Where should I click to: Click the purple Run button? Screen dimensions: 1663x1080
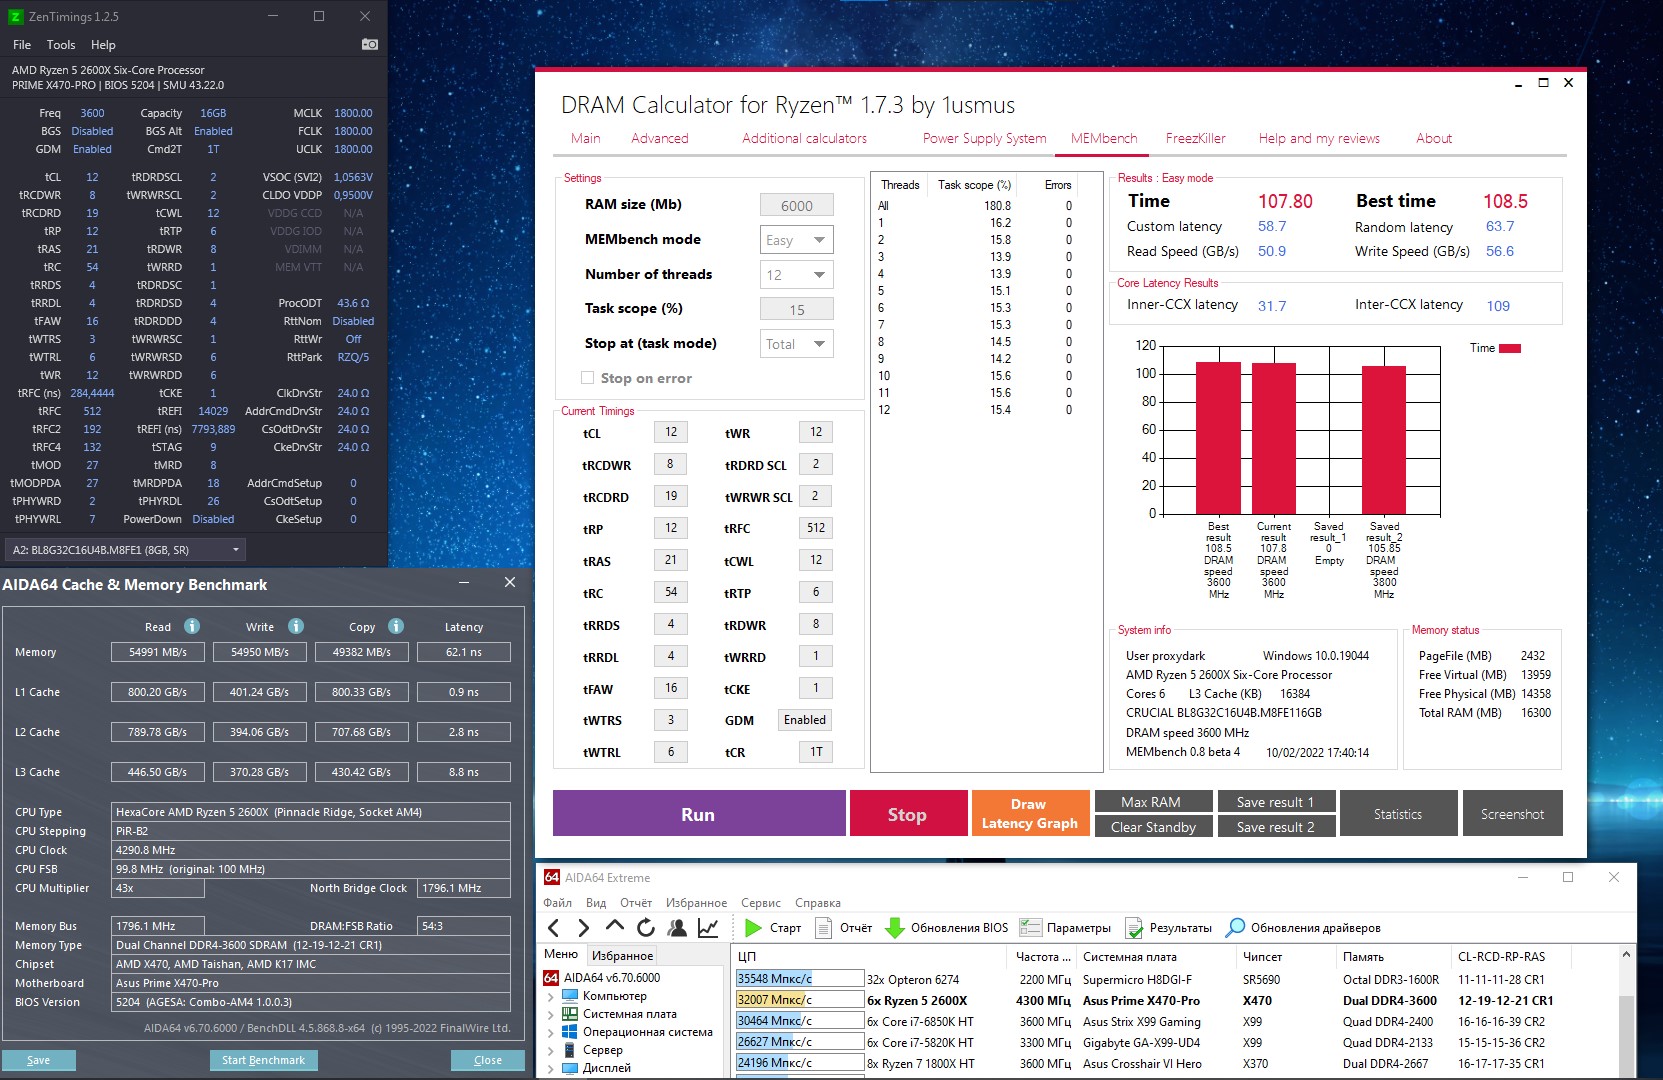click(x=698, y=814)
